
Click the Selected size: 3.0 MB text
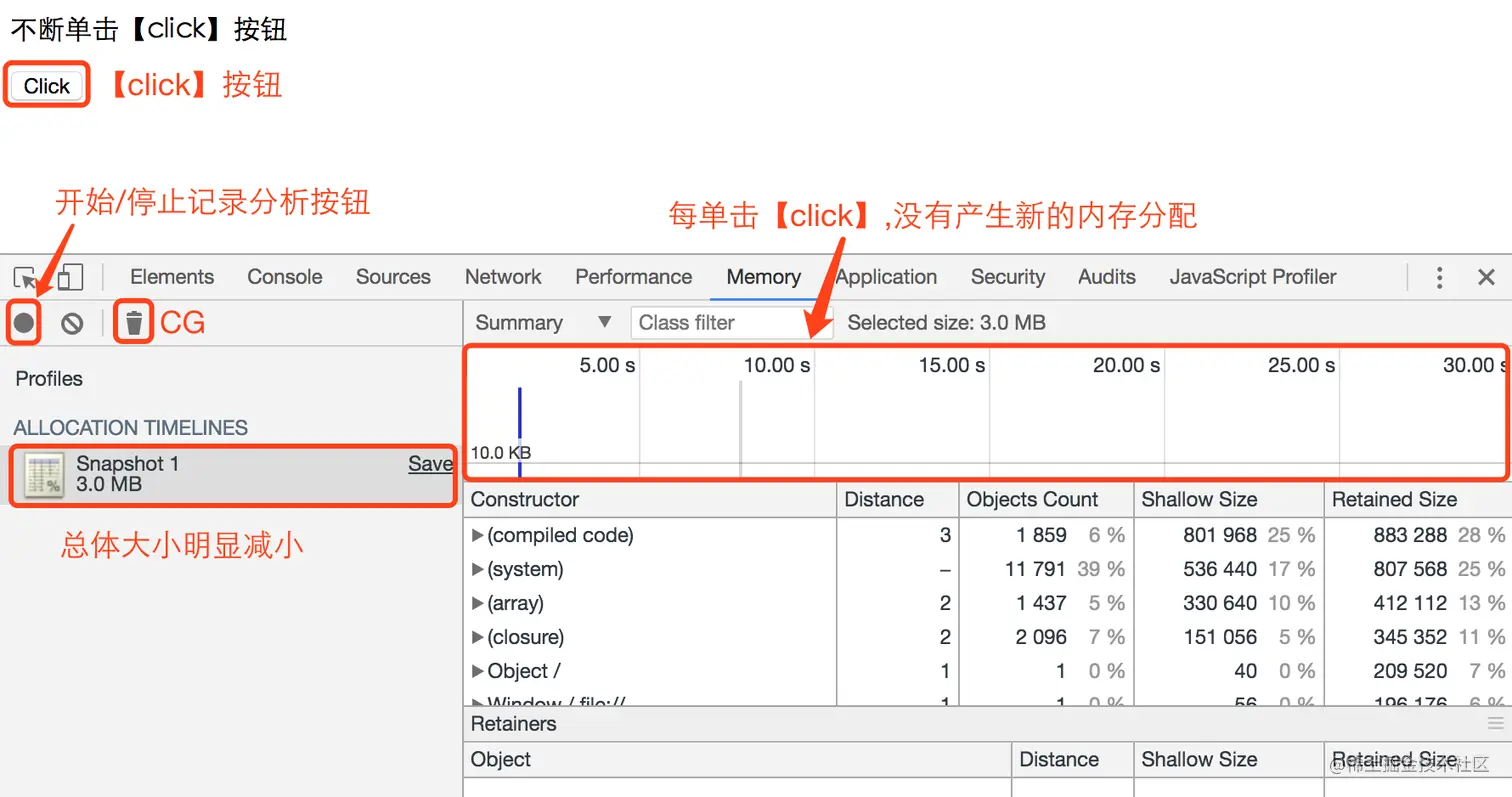pyautogui.click(x=946, y=323)
